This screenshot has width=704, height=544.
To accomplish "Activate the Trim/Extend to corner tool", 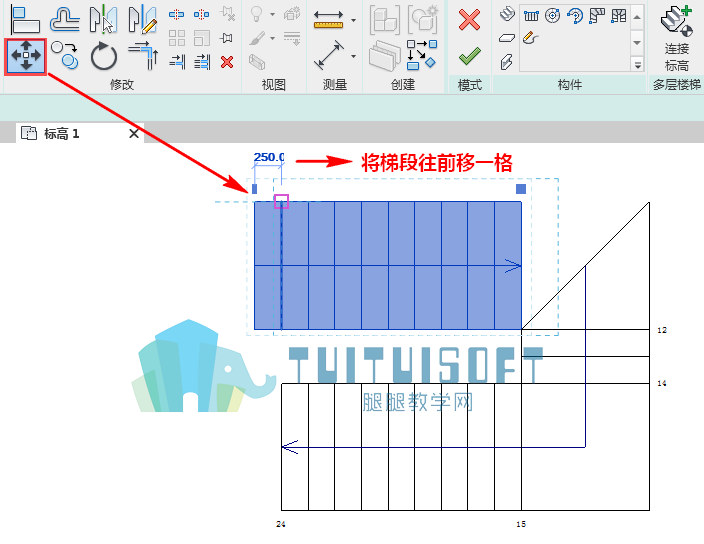I will pyautogui.click(x=143, y=56).
